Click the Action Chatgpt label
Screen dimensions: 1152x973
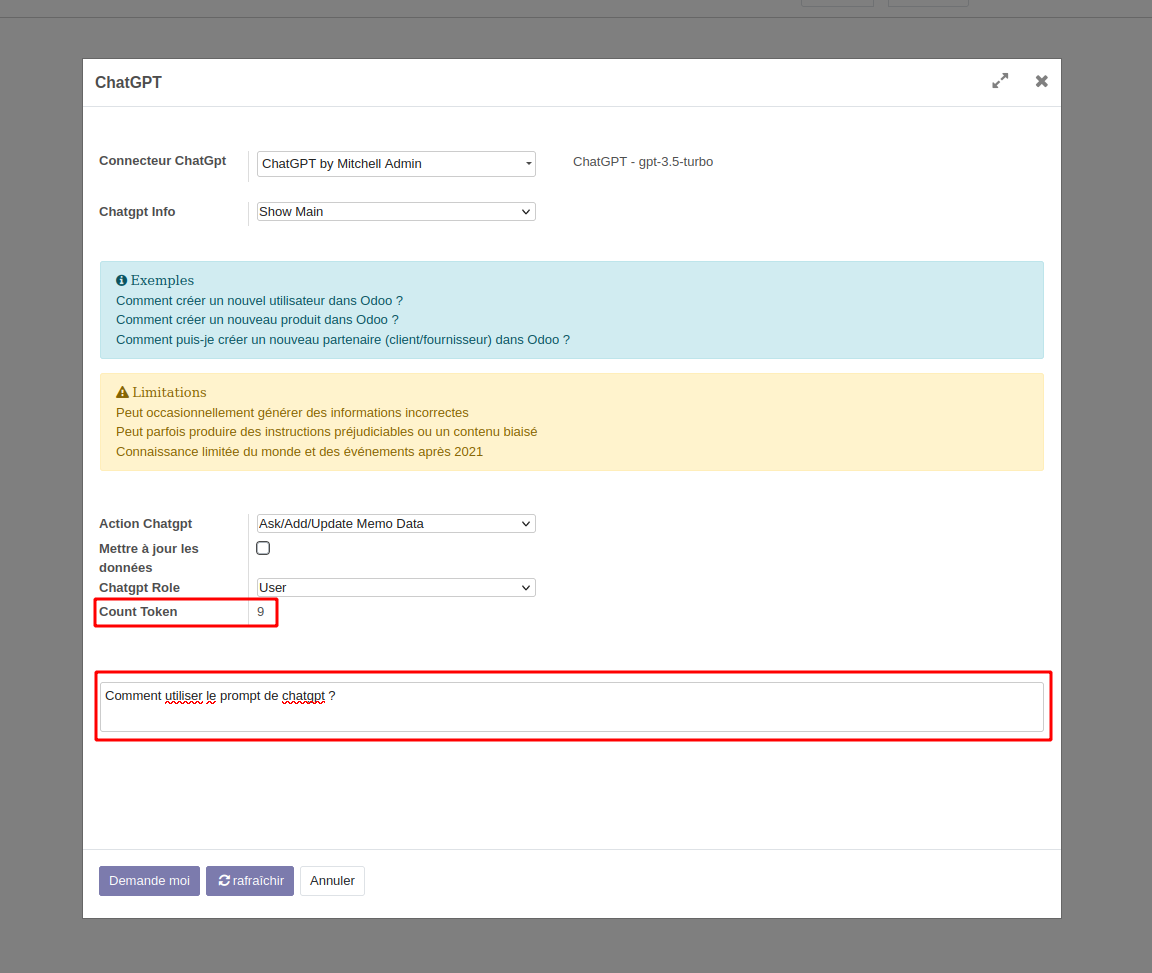pos(145,523)
